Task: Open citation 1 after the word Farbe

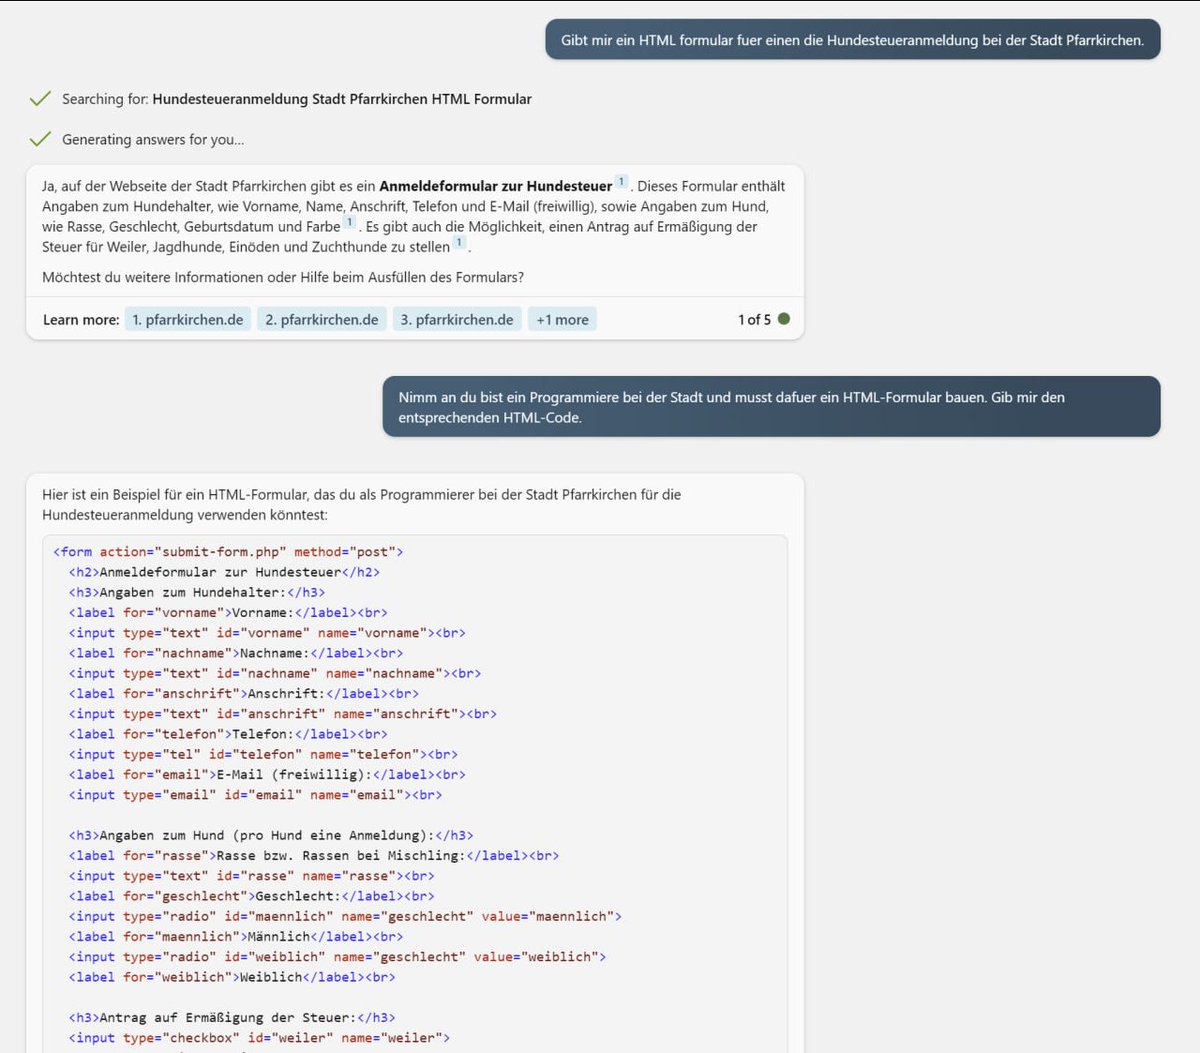Action: pos(349,222)
